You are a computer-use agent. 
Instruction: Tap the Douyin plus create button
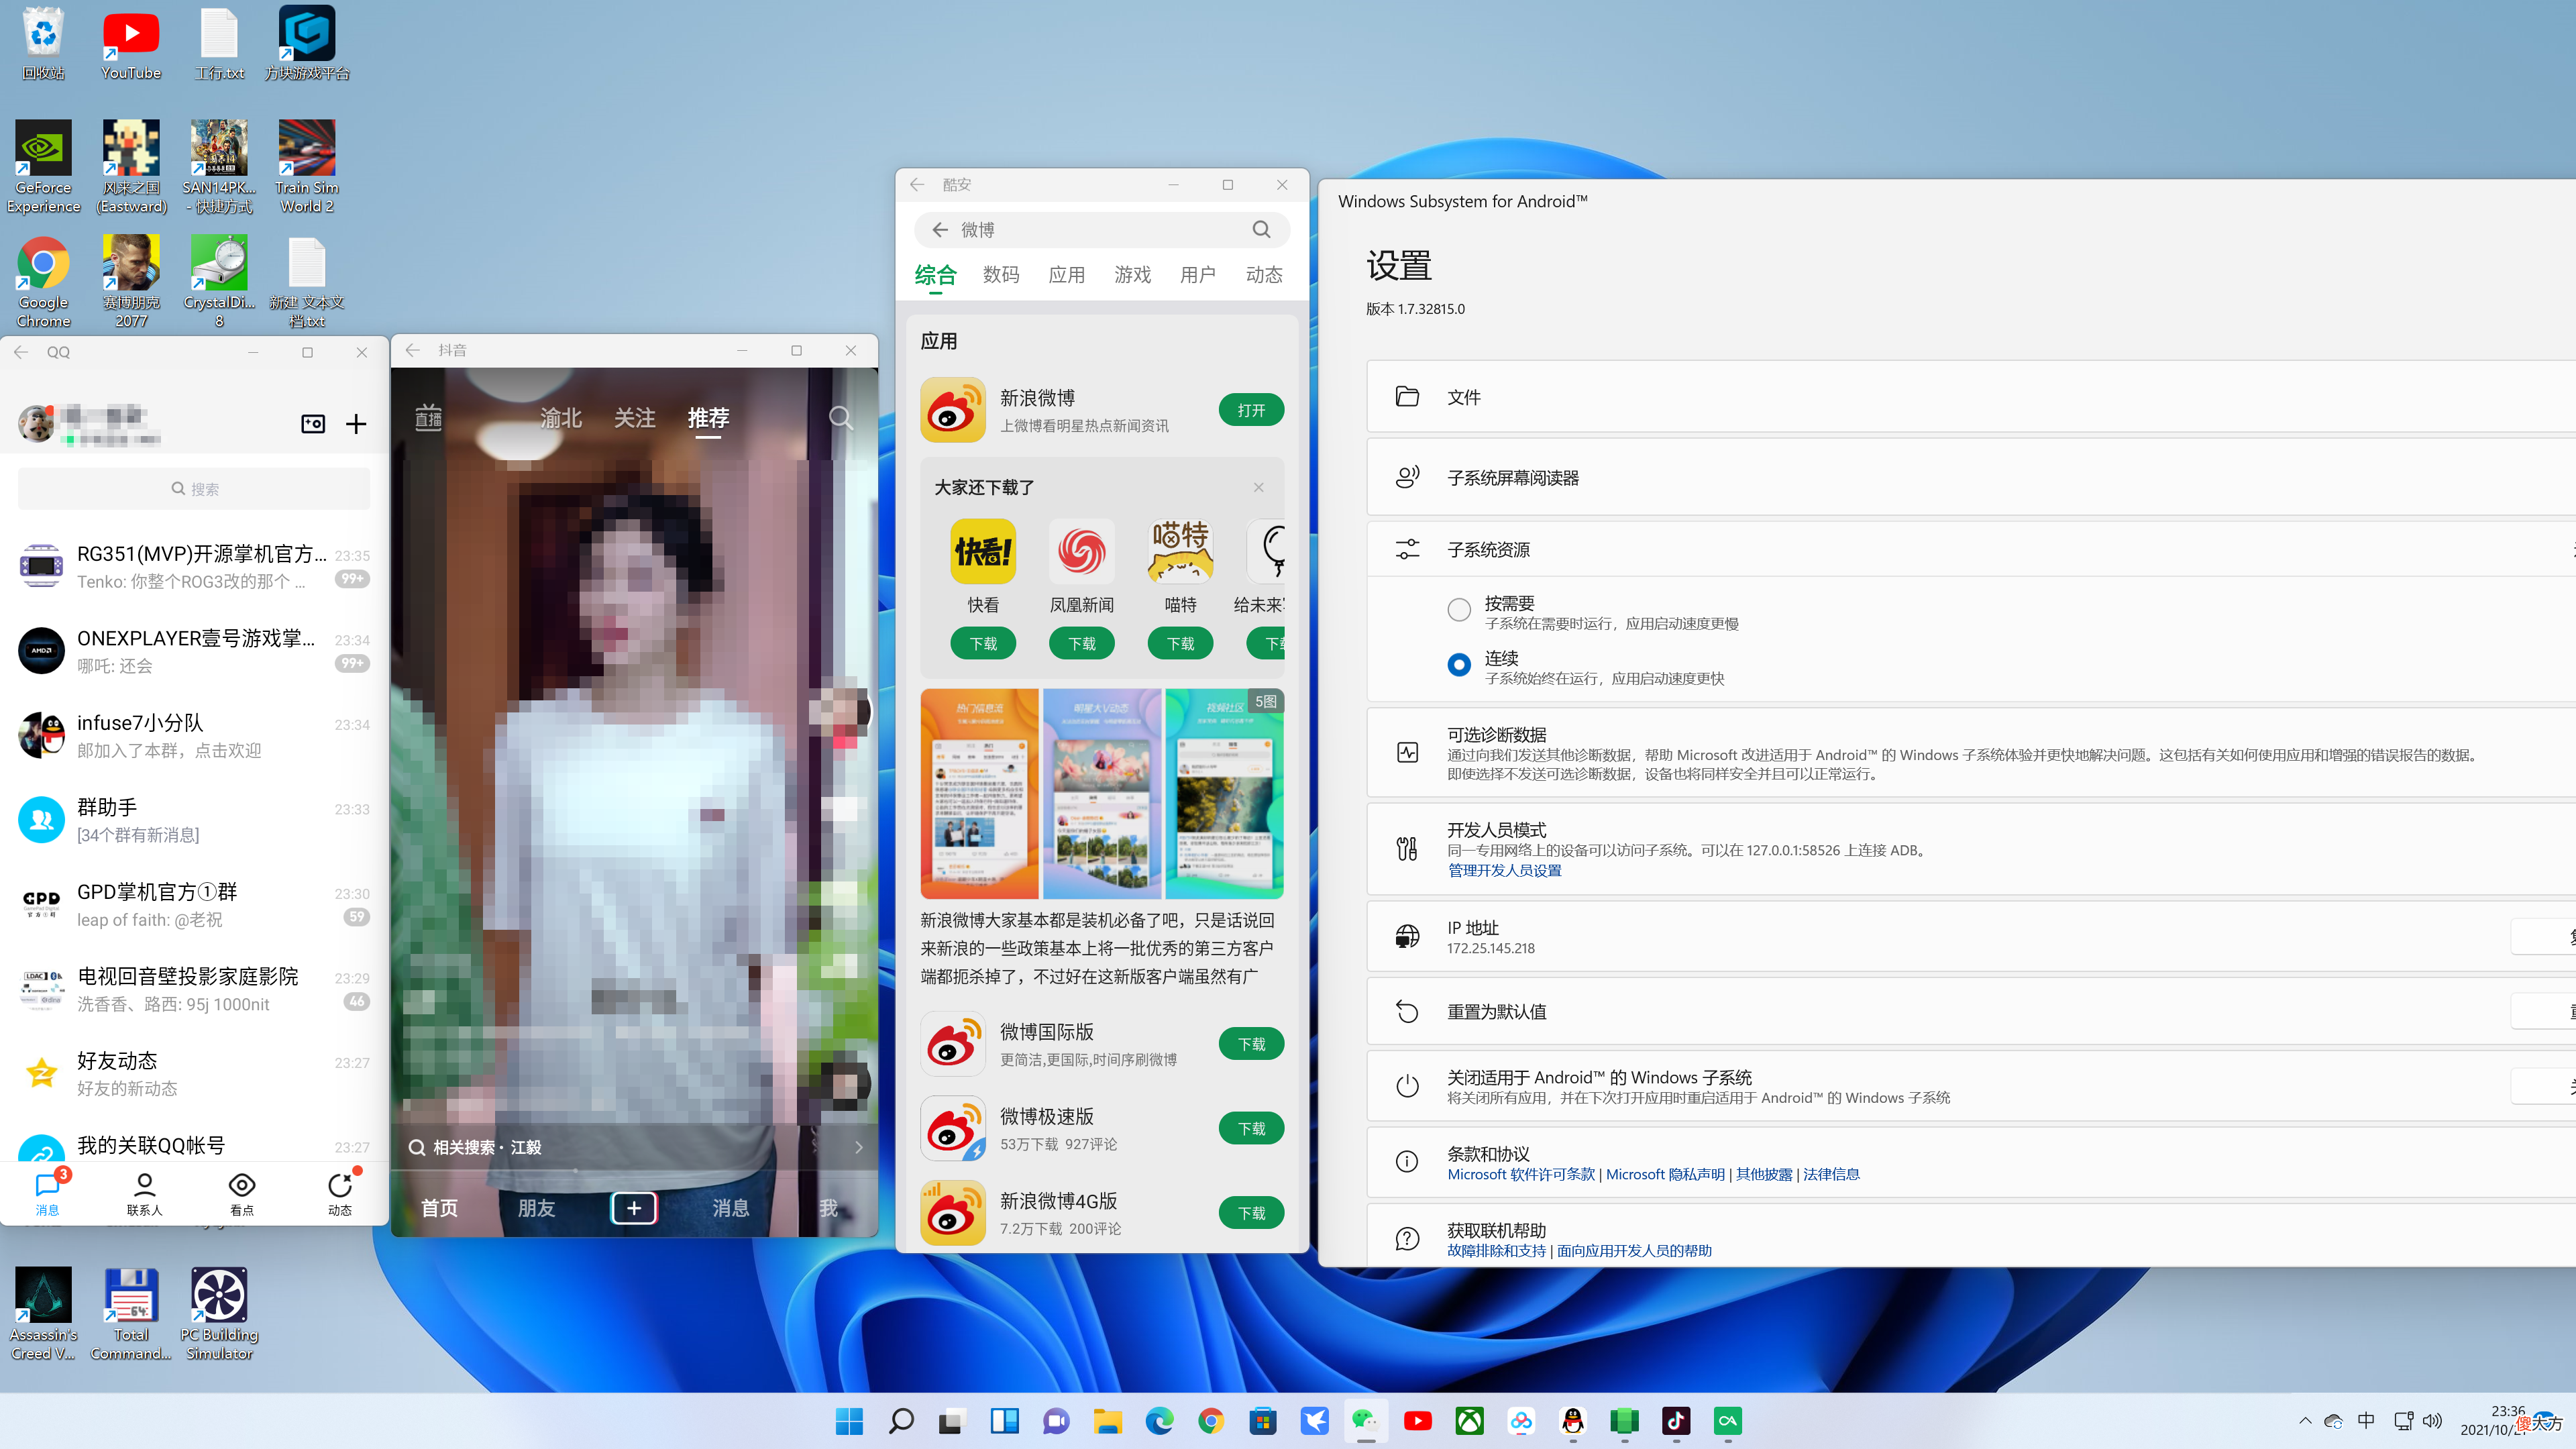(x=634, y=1208)
